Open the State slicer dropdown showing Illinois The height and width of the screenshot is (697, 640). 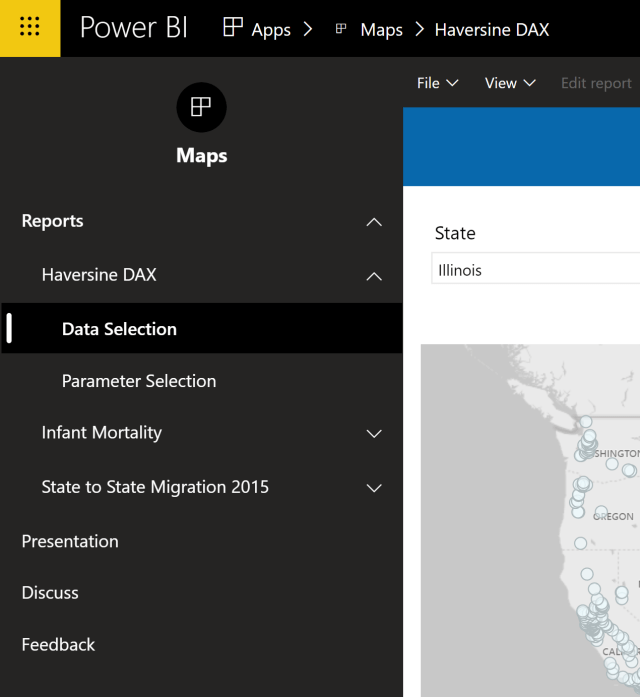[535, 270]
